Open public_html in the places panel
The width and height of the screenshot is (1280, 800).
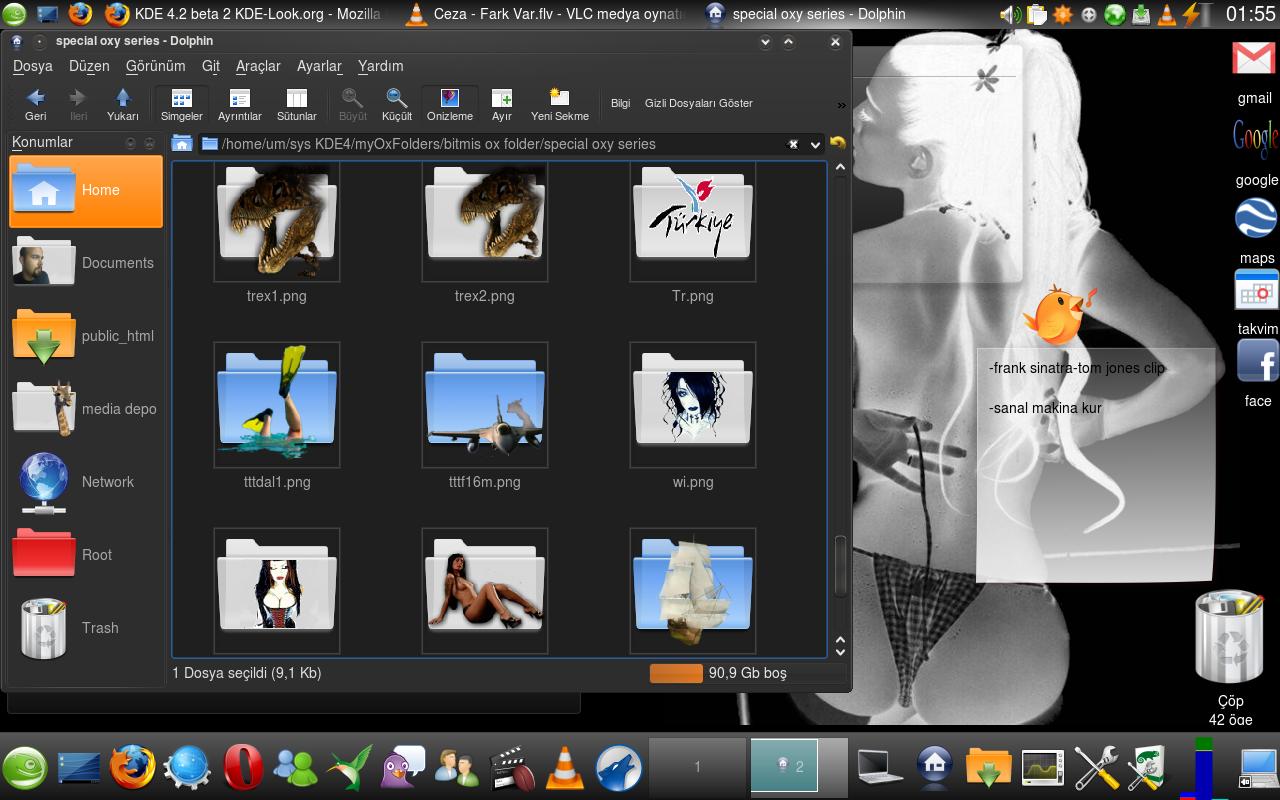pos(86,336)
